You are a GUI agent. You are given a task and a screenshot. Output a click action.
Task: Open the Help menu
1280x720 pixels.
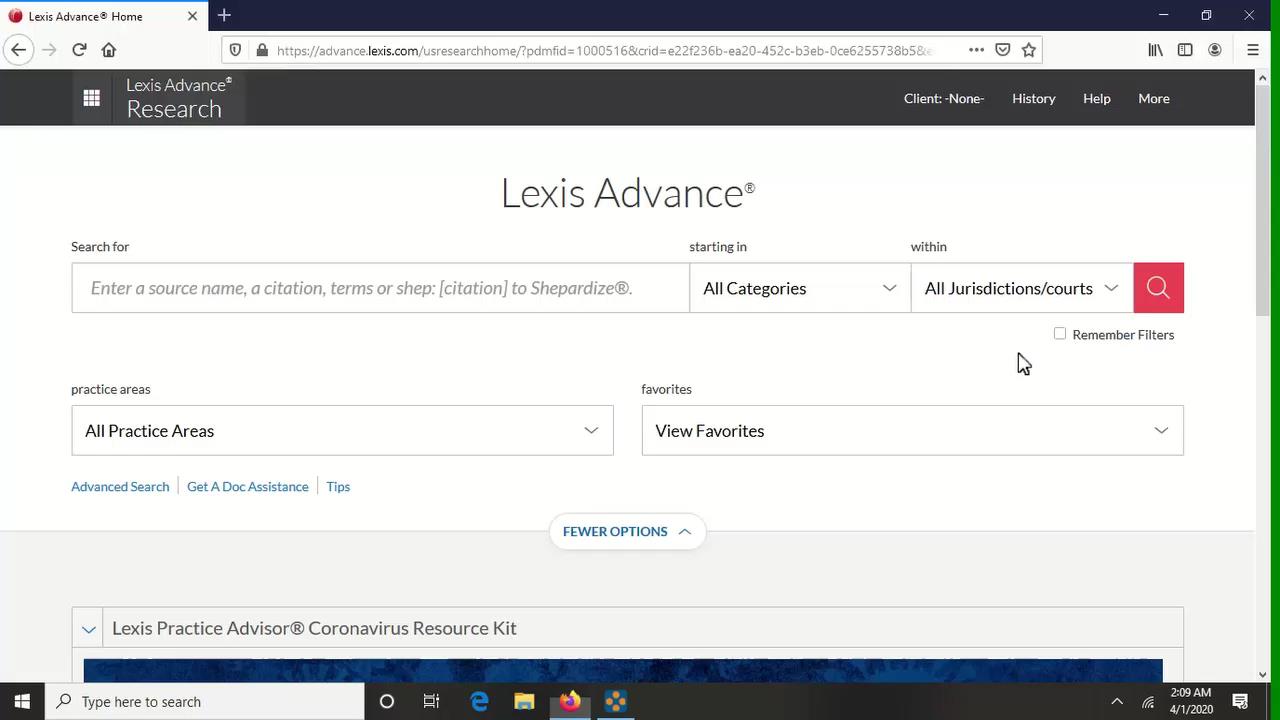pyautogui.click(x=1096, y=98)
